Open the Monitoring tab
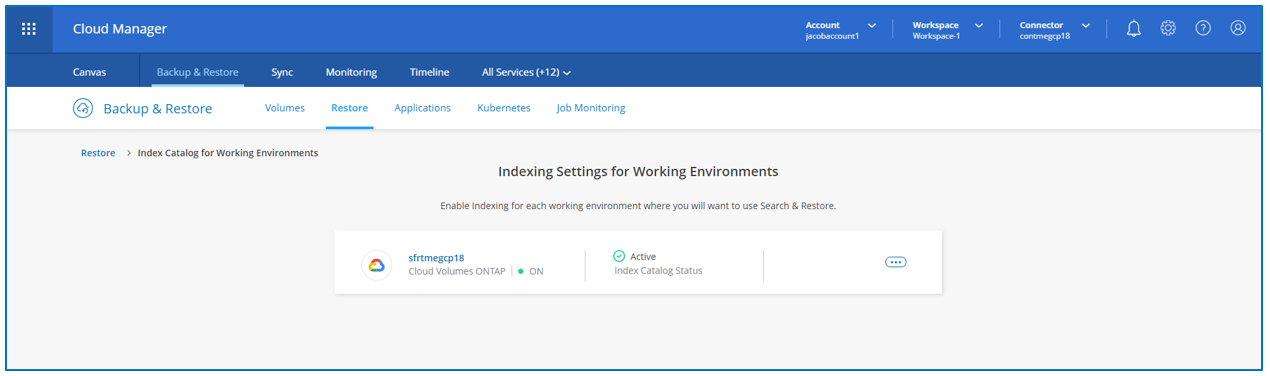The image size is (1270, 376). pyautogui.click(x=351, y=72)
